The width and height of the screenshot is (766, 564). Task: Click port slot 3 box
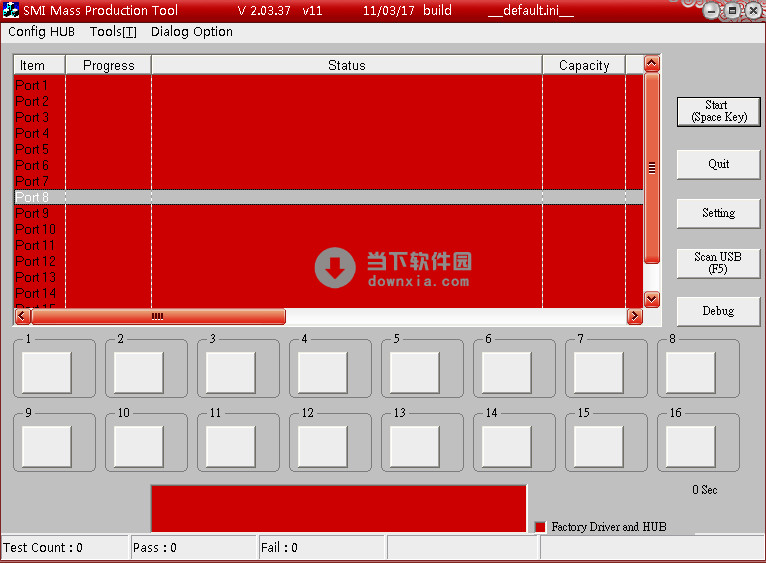tap(231, 373)
